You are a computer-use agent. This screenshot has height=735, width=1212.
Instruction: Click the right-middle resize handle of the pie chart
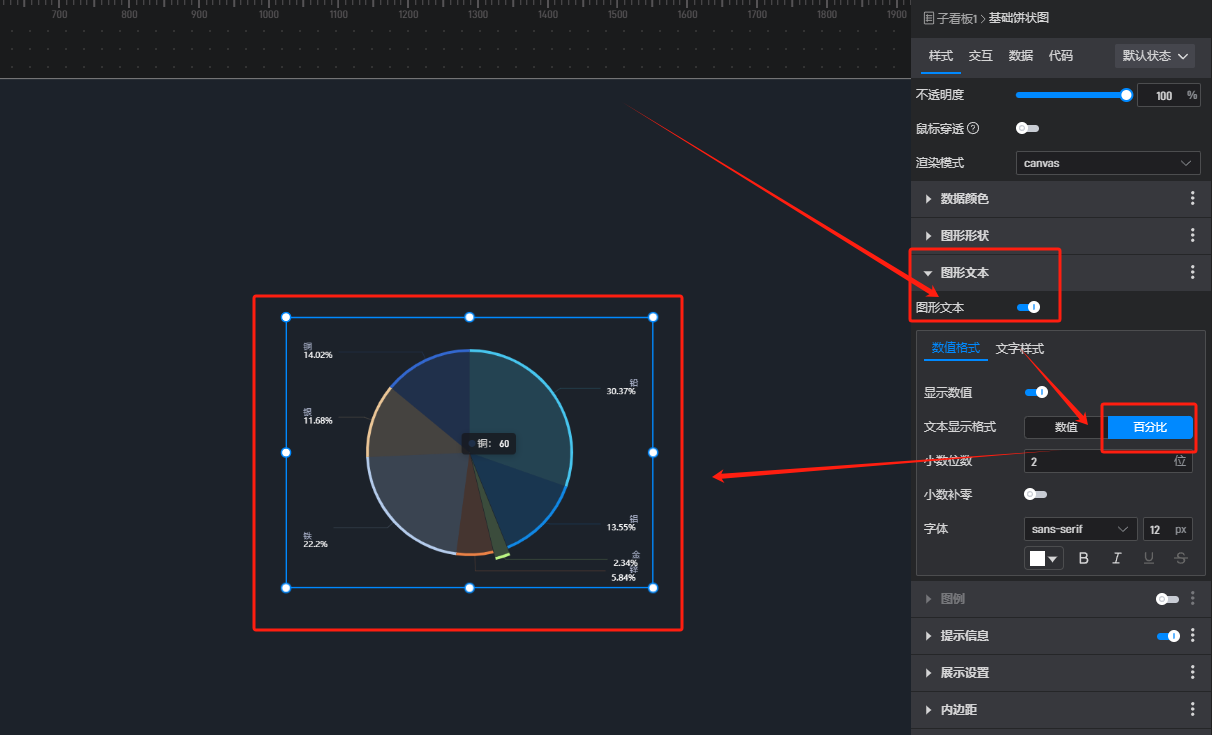pyautogui.click(x=653, y=452)
